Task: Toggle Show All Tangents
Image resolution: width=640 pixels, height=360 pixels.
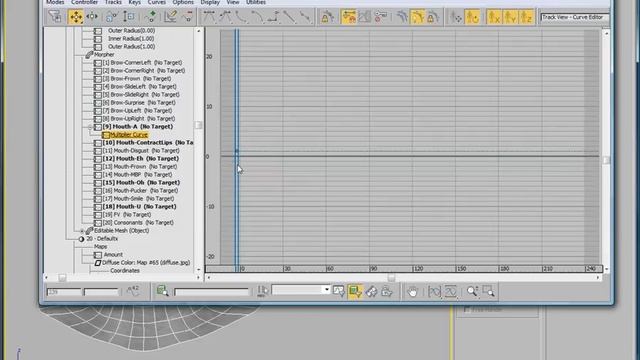Action: 402,17
